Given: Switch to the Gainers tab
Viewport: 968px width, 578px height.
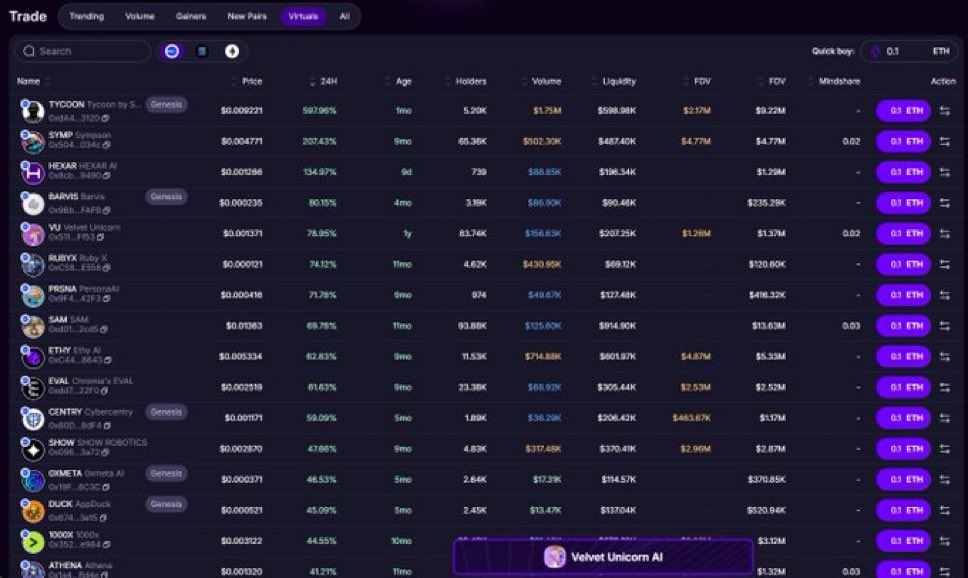Looking at the screenshot, I should (191, 16).
